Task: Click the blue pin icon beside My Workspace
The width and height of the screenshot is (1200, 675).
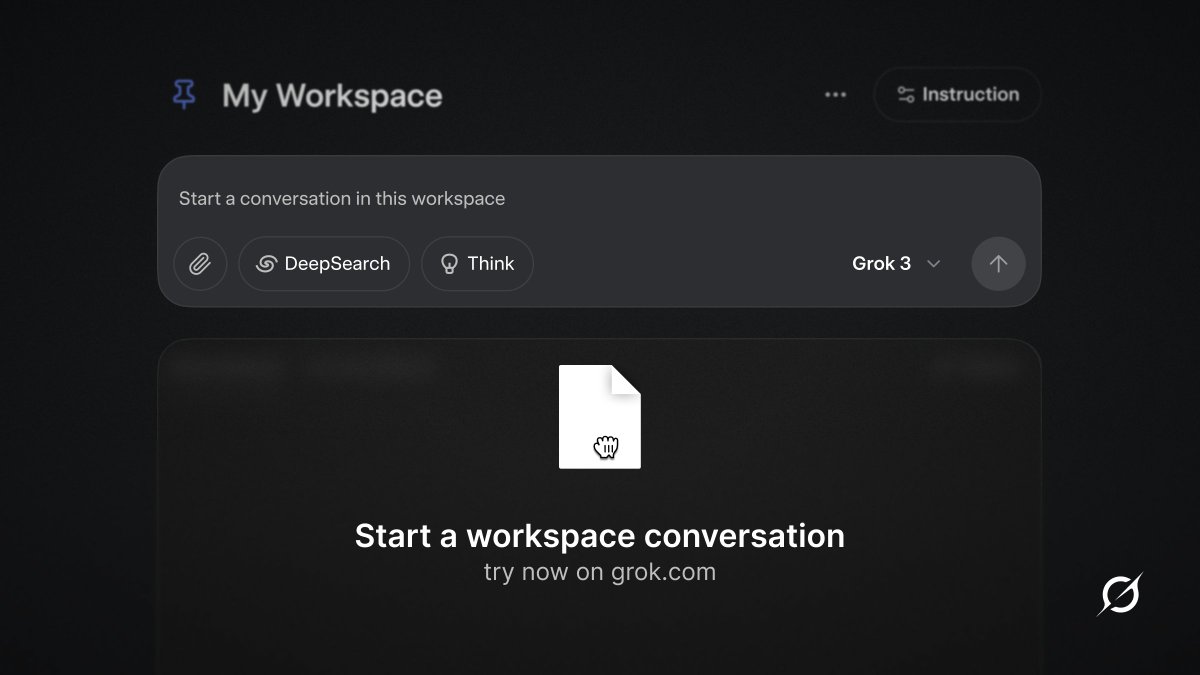Action: click(184, 95)
